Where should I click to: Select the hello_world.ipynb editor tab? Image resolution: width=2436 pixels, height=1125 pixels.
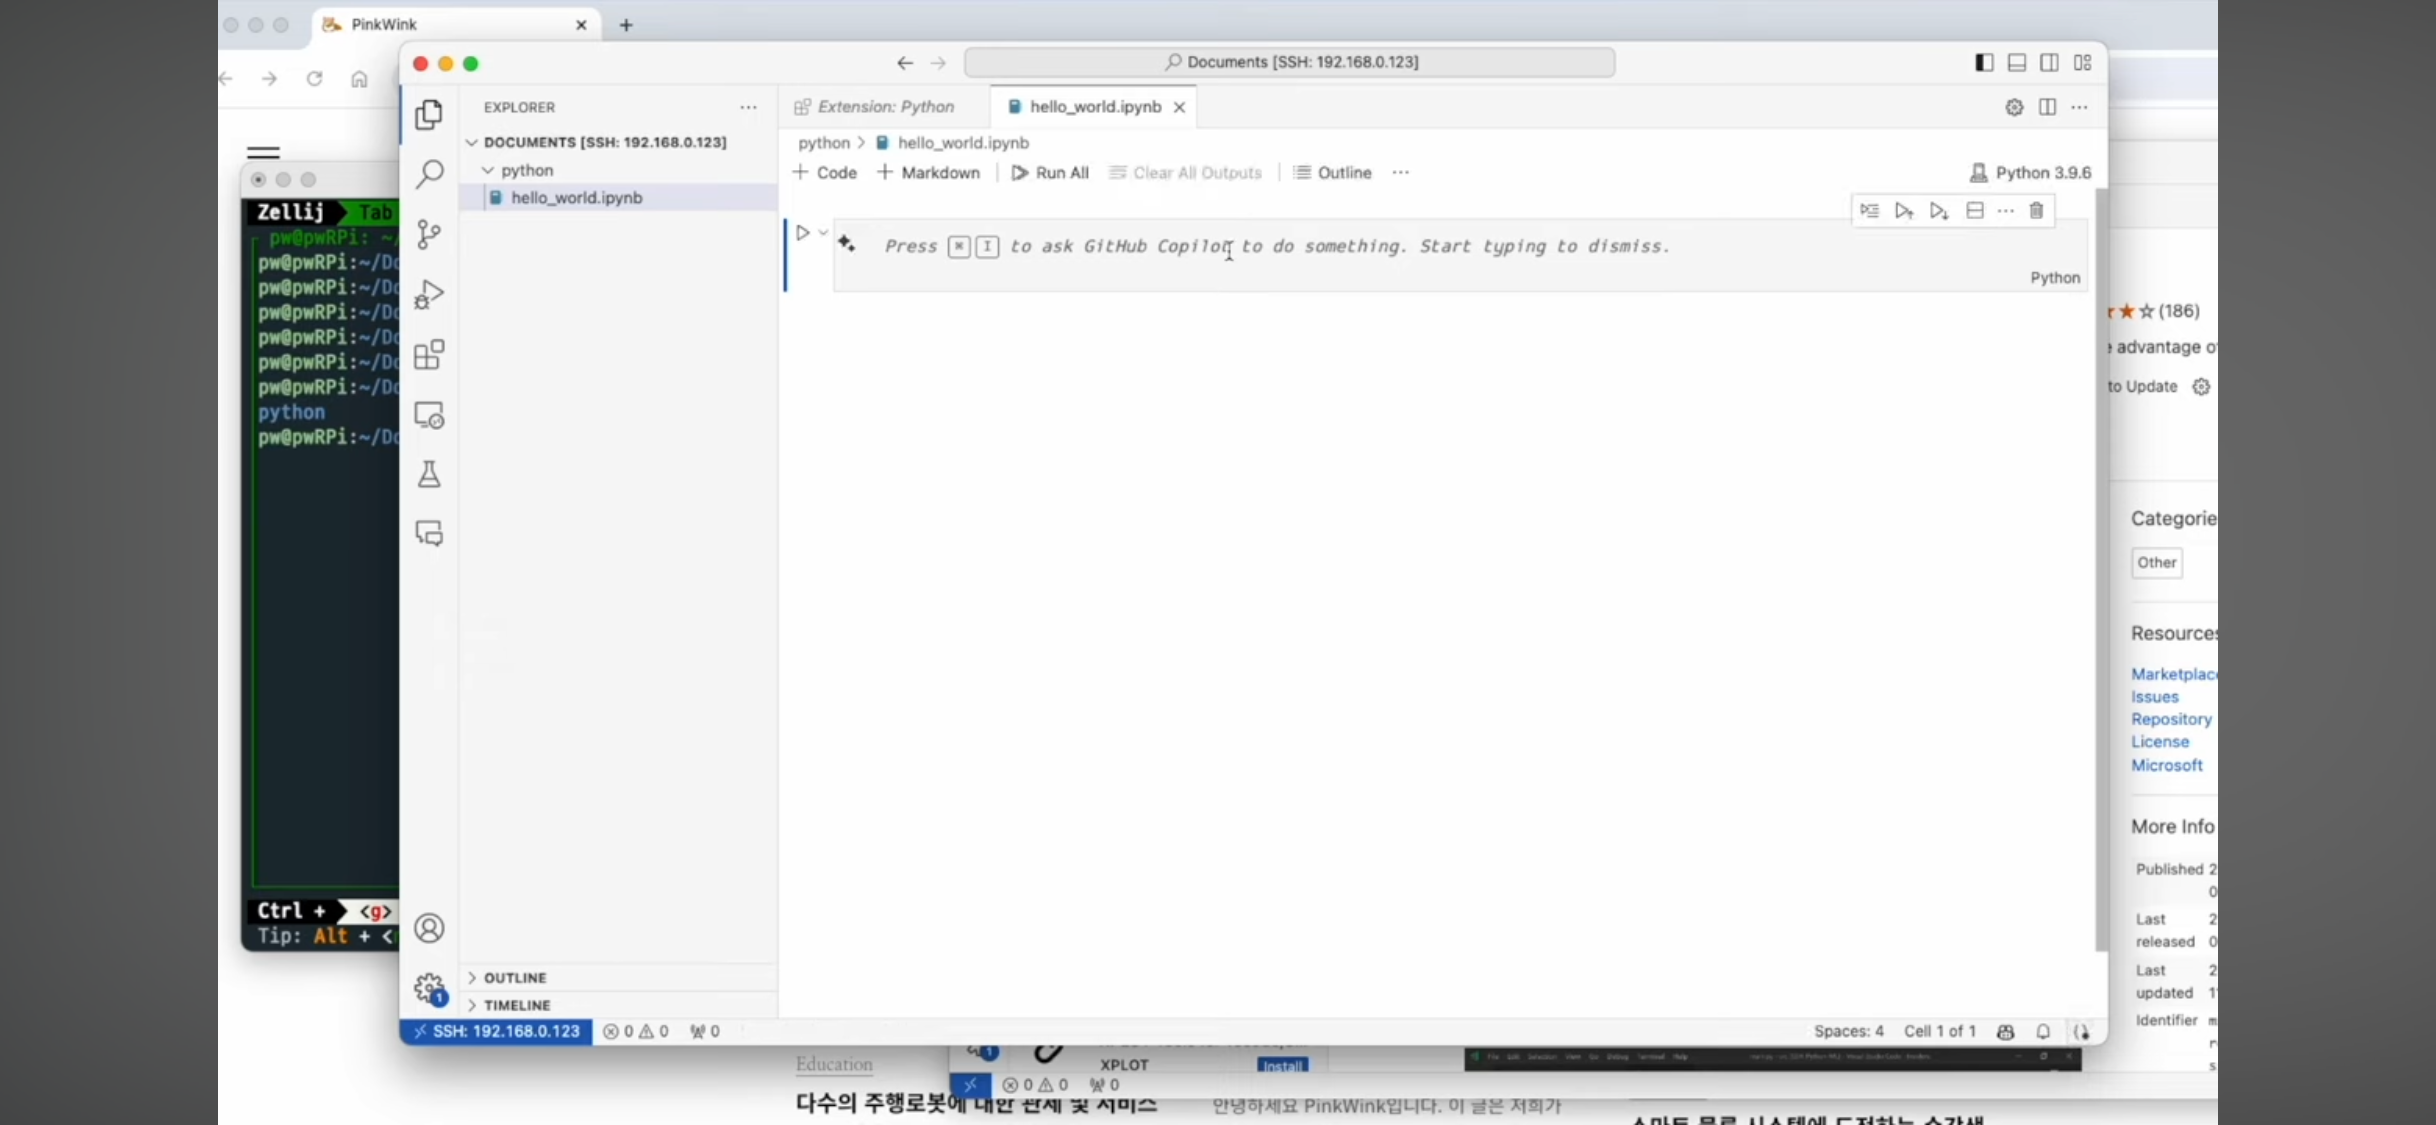click(1094, 107)
